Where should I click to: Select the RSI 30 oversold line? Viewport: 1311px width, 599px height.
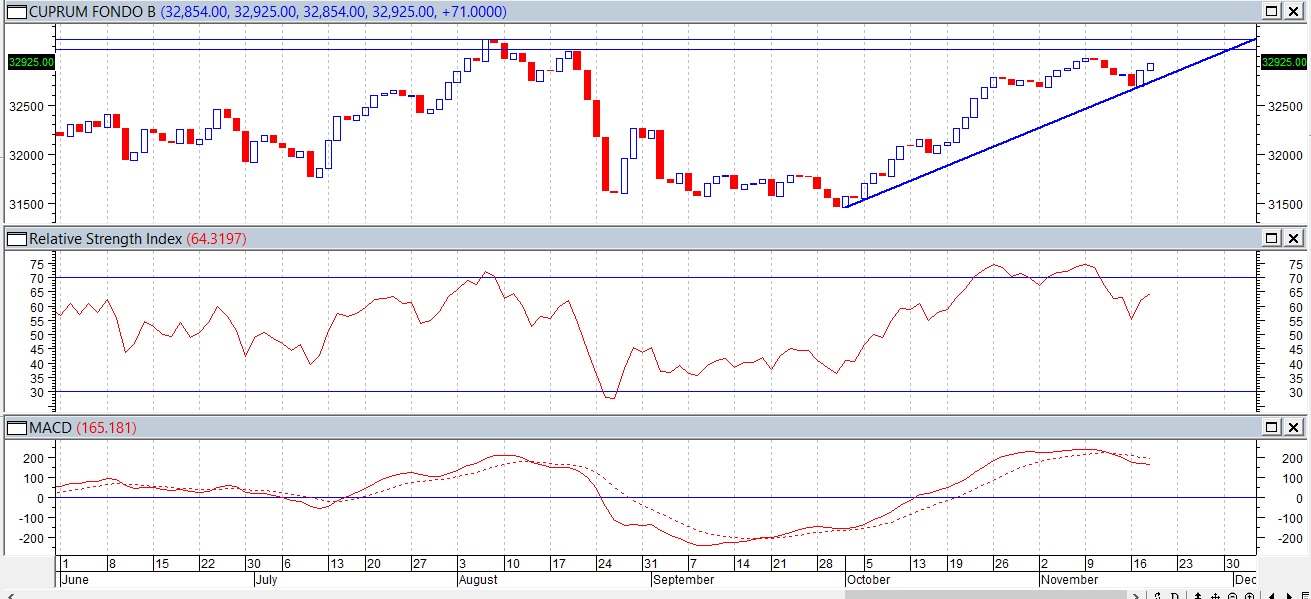655,391
